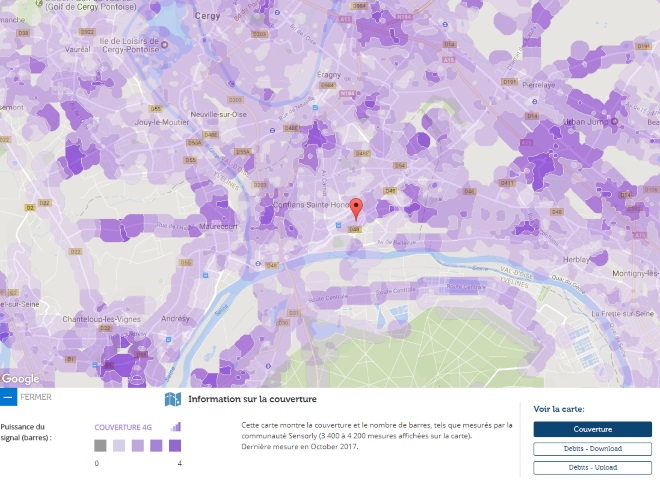Click the darkest purple four-bar swatch

175,446
